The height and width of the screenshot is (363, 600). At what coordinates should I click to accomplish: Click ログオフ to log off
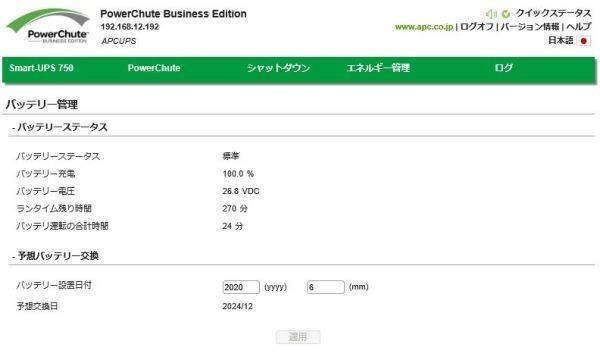476,27
